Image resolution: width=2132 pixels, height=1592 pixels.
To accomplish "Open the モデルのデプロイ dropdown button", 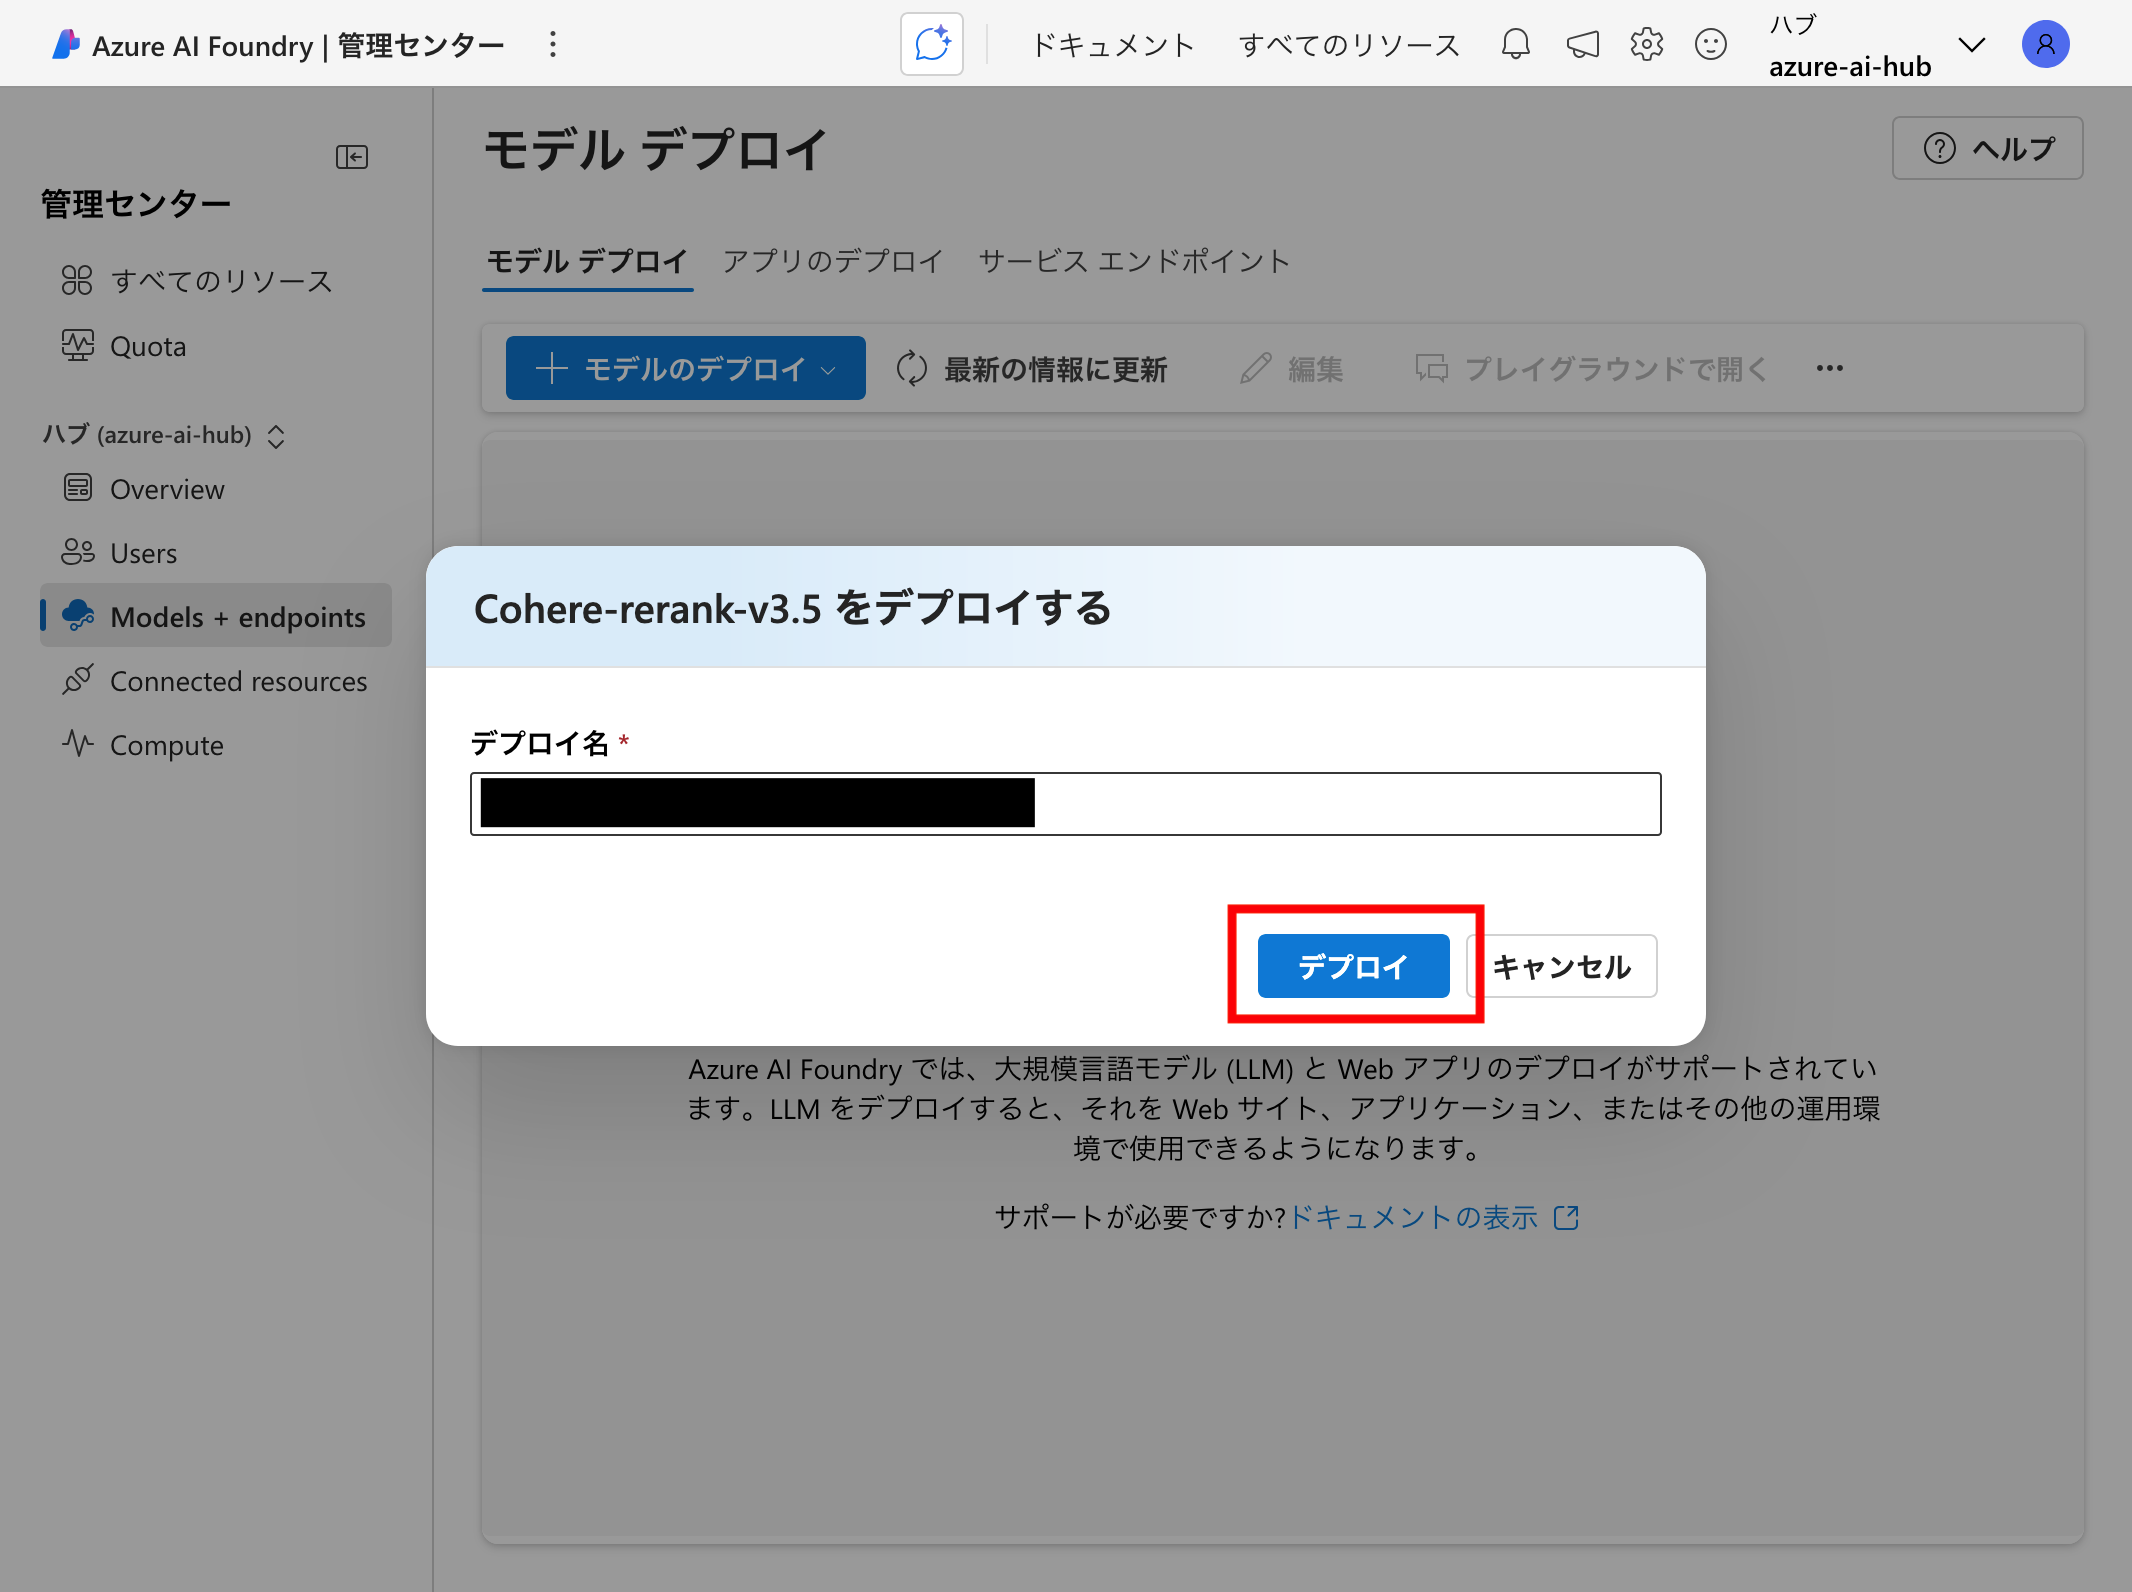I will (x=685, y=368).
